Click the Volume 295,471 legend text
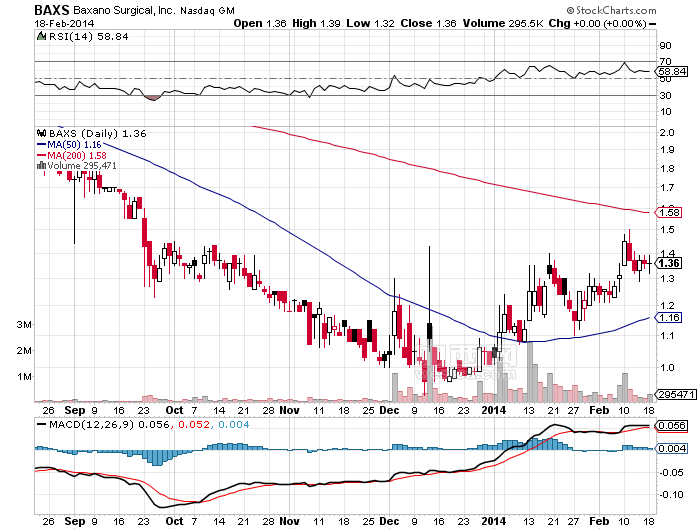Image resolution: width=700 pixels, height=530 pixels. pyautogui.click(x=82, y=166)
